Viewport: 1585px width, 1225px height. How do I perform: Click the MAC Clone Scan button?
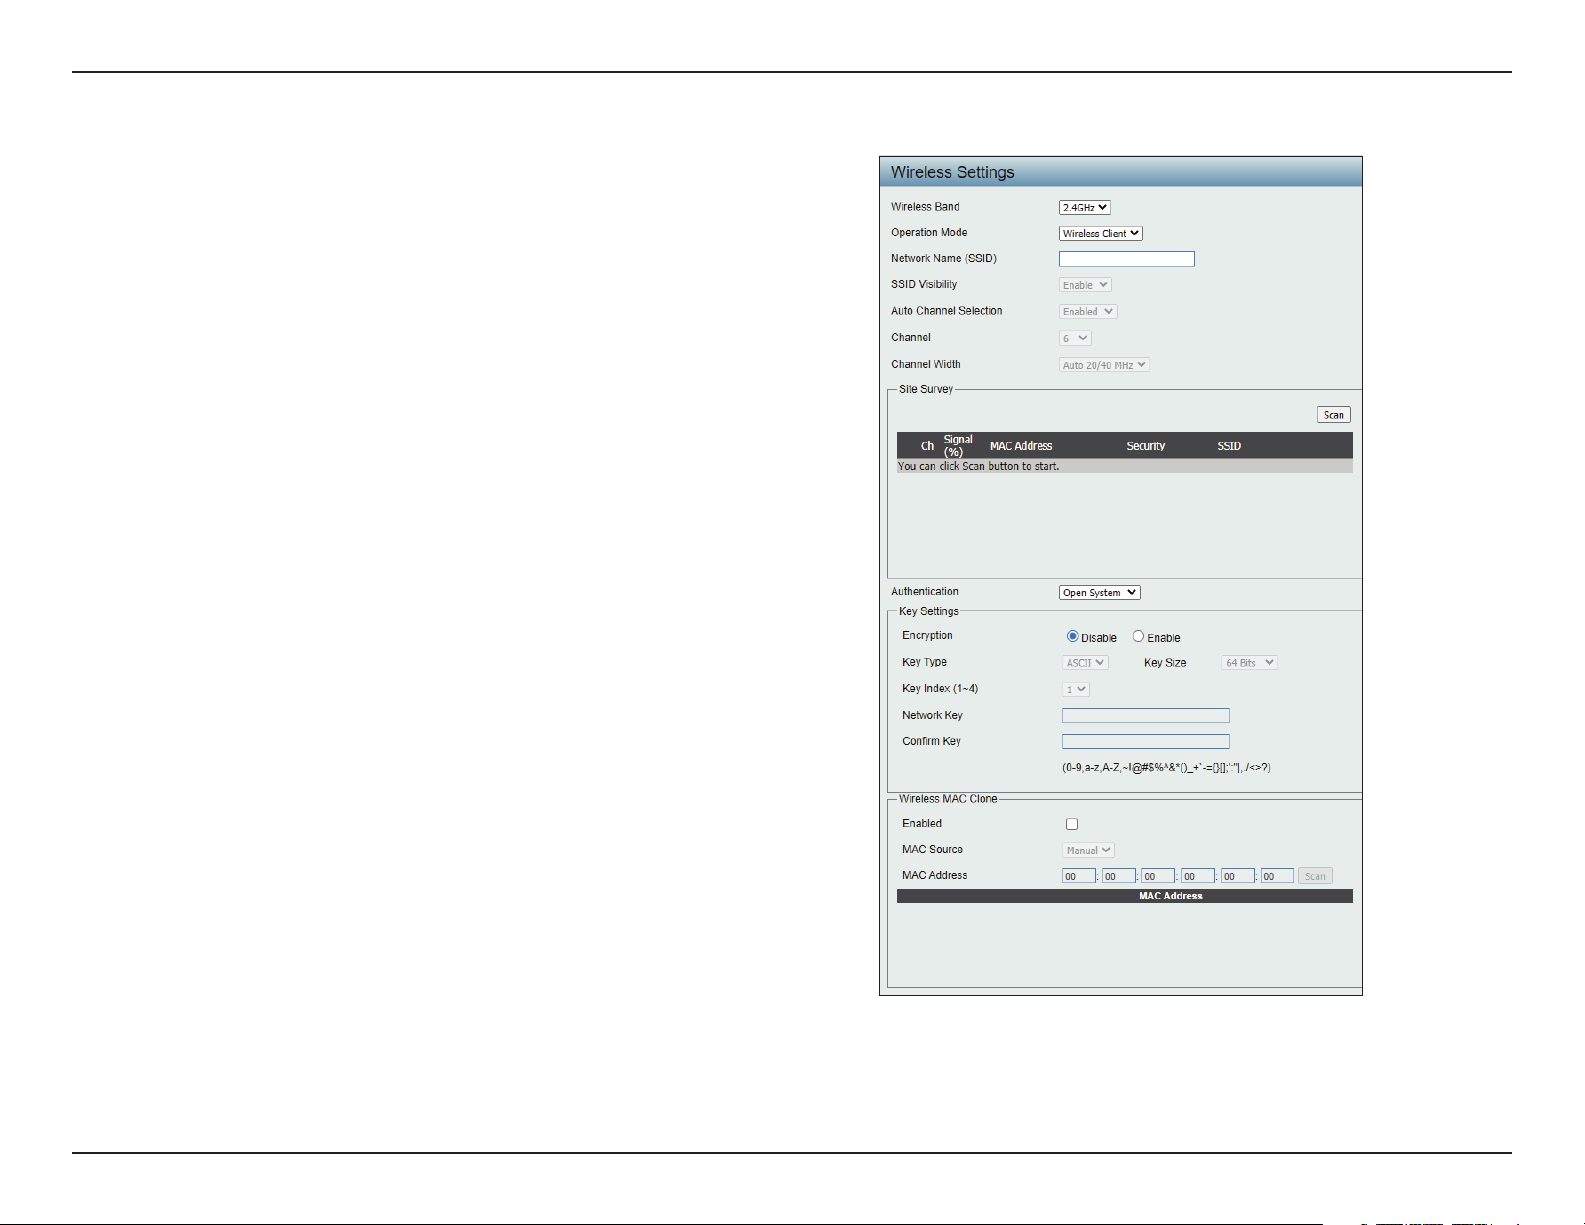(1315, 876)
